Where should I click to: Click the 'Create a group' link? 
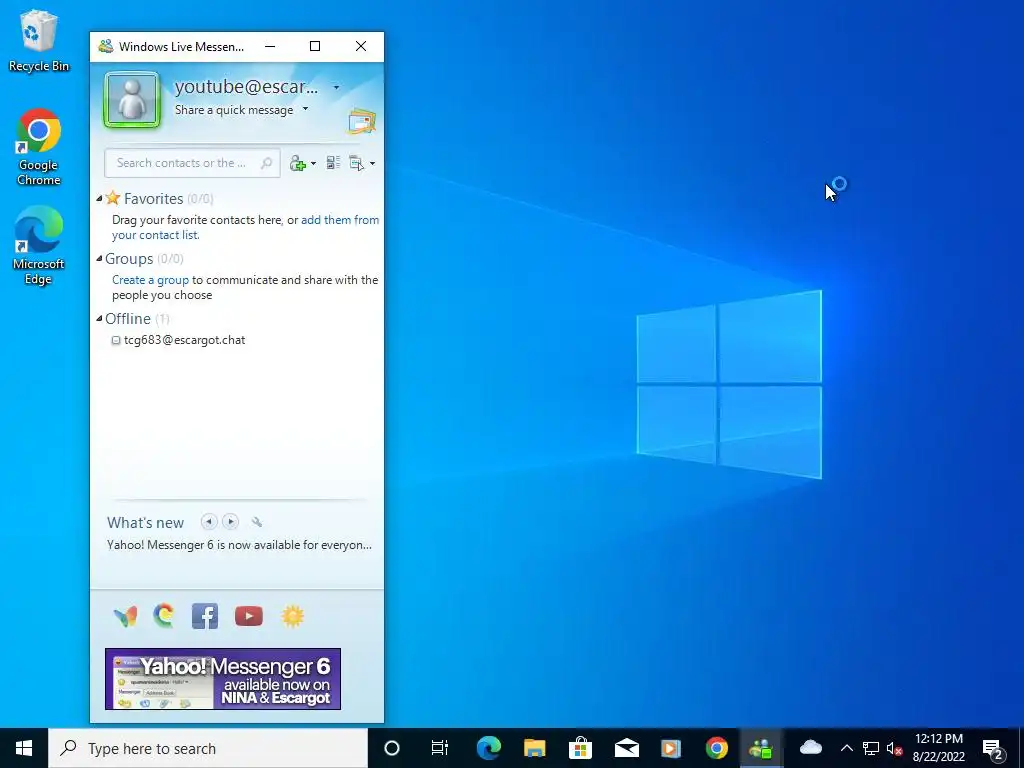pyautogui.click(x=150, y=280)
